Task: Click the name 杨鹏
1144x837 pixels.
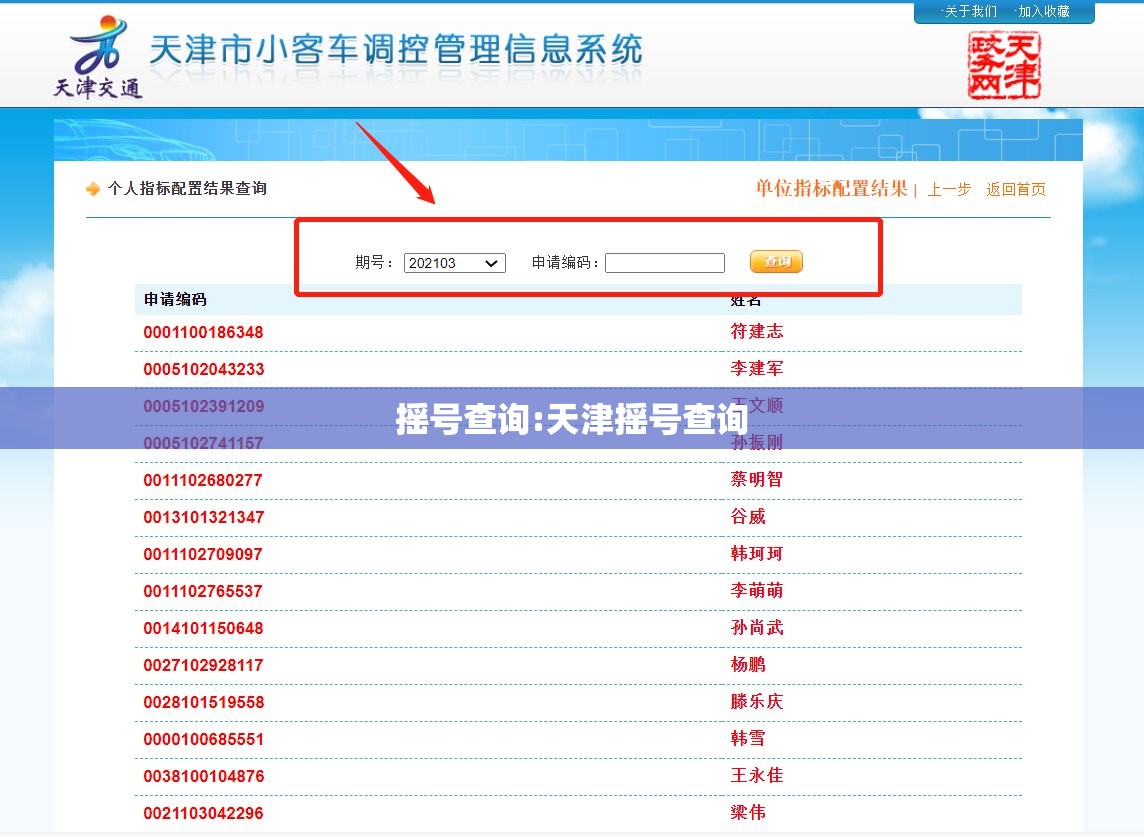Action: 748,664
